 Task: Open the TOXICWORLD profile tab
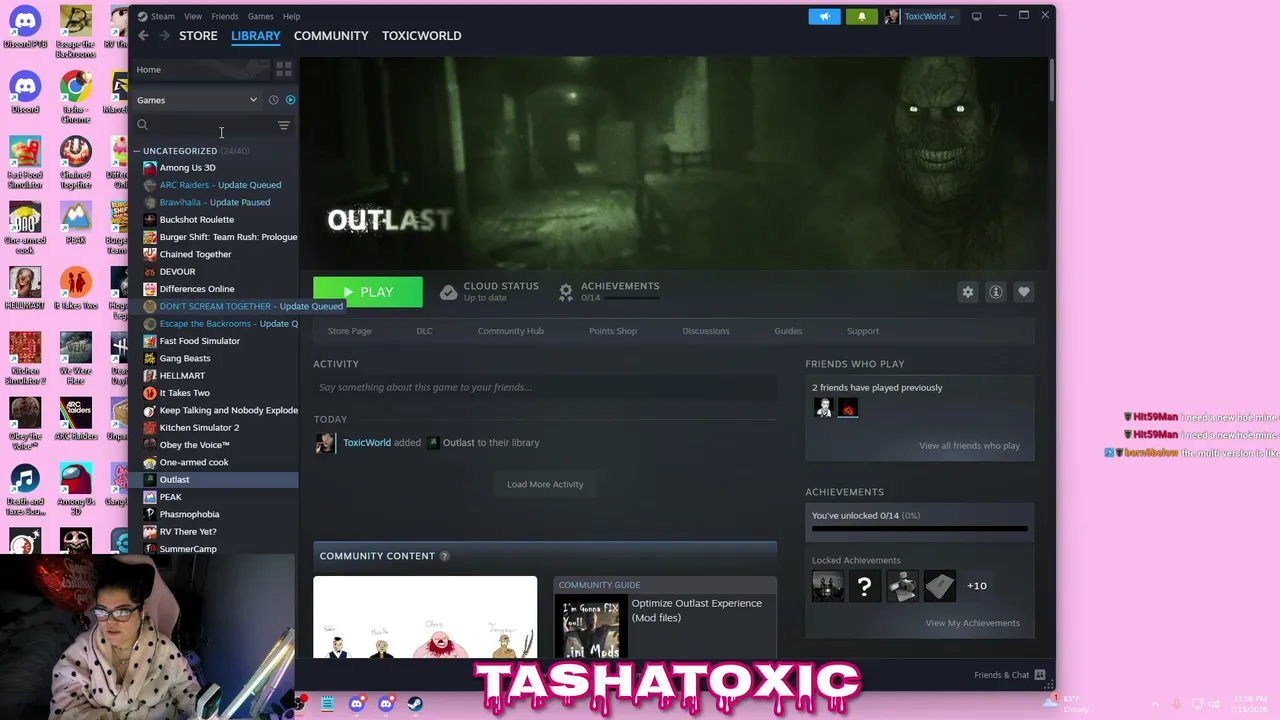point(421,36)
